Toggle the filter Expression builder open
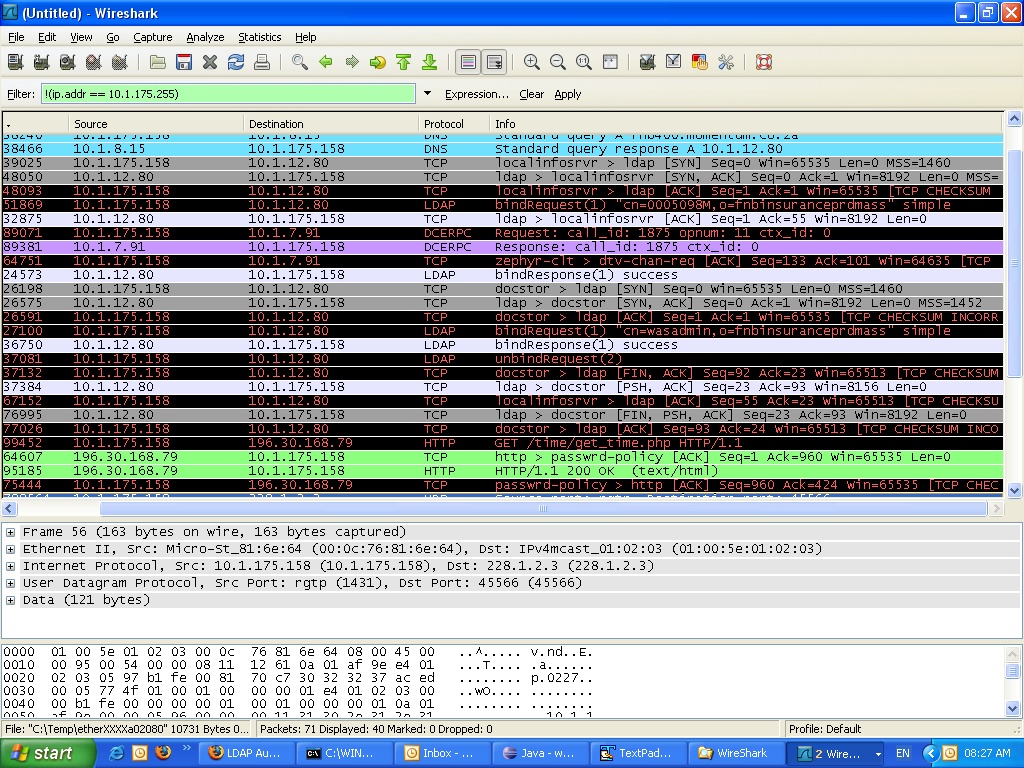 coord(477,93)
